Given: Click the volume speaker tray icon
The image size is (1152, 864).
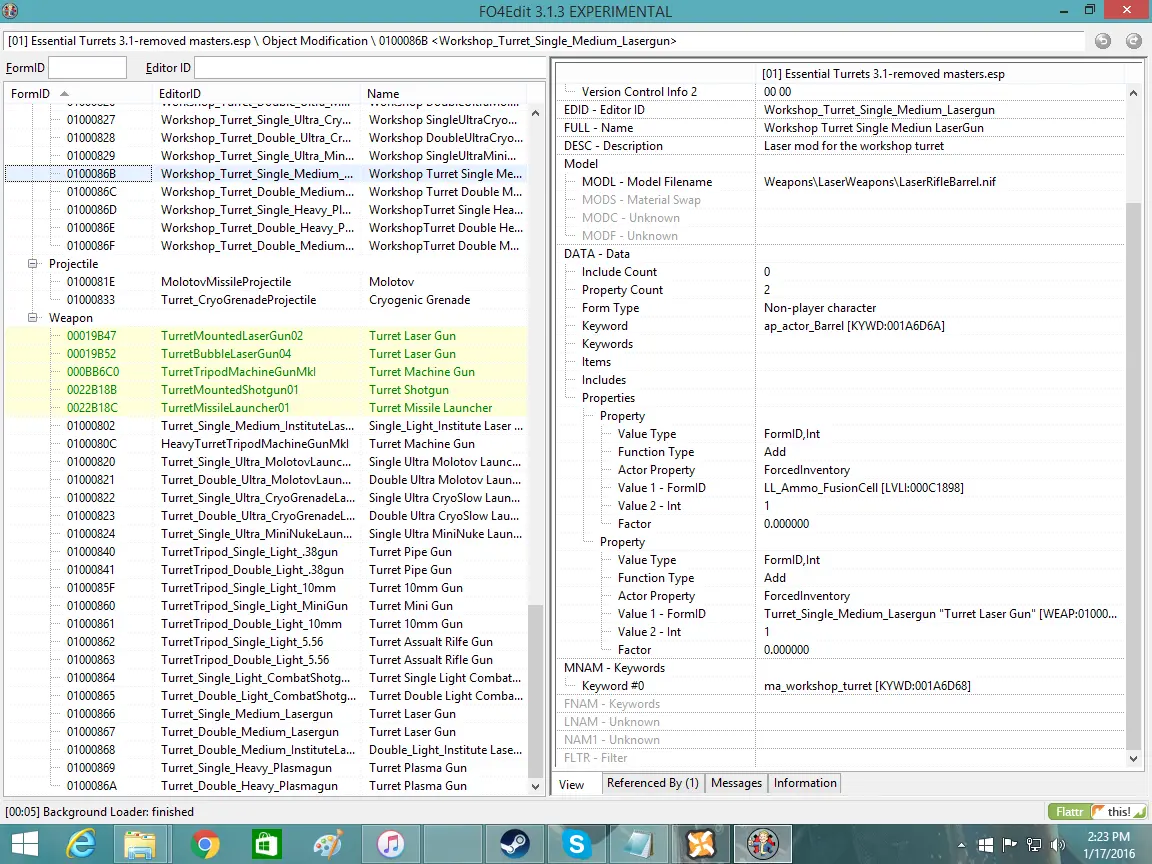Looking at the screenshot, I should click(1058, 845).
